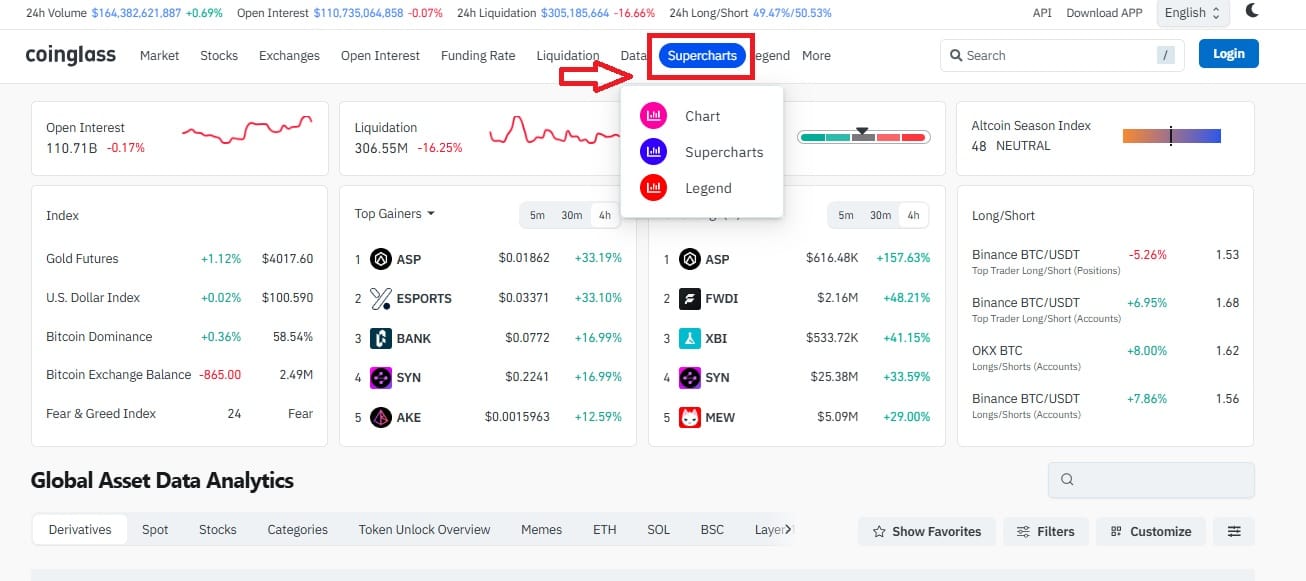Click the BANK coin icon
Image resolution: width=1306 pixels, height=581 pixels.
(x=381, y=338)
